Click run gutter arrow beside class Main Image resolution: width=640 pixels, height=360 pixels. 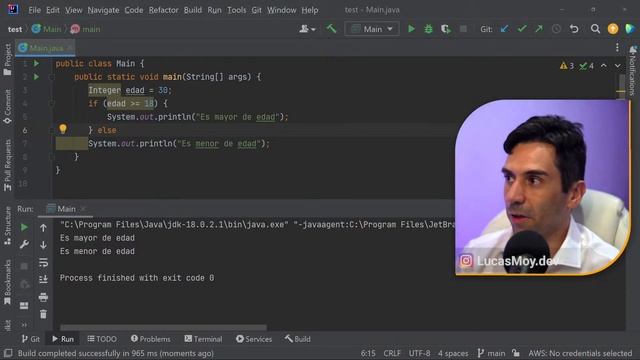pos(36,64)
